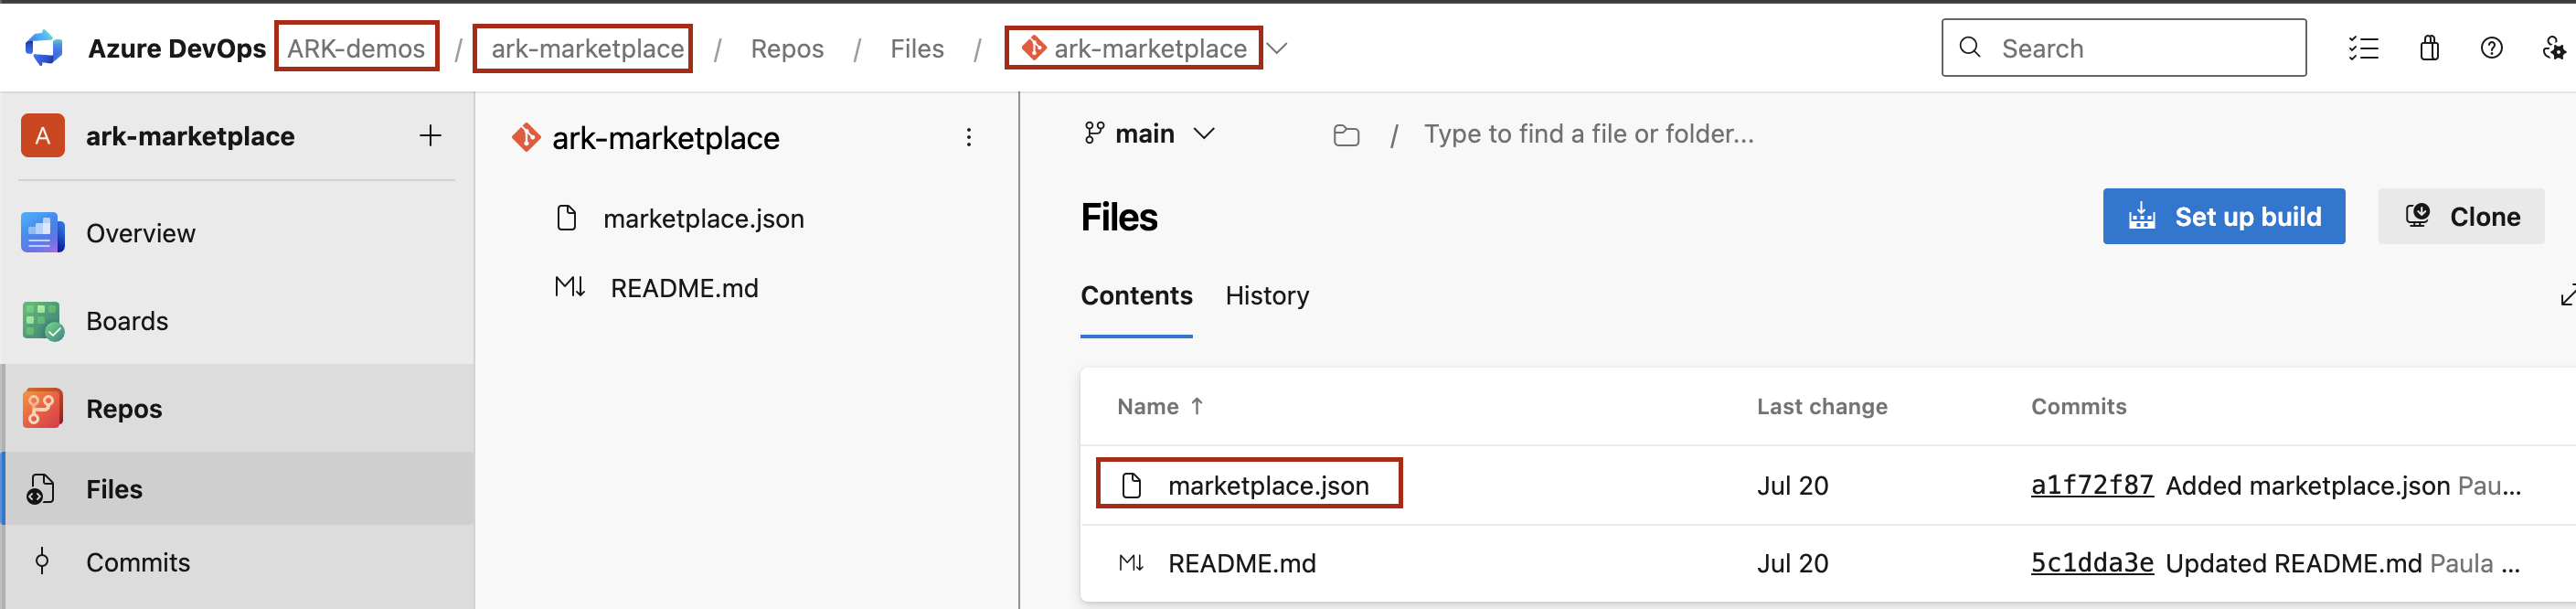Image resolution: width=2576 pixels, height=609 pixels.
Task: Click the Commits sidebar icon
Action: point(42,562)
